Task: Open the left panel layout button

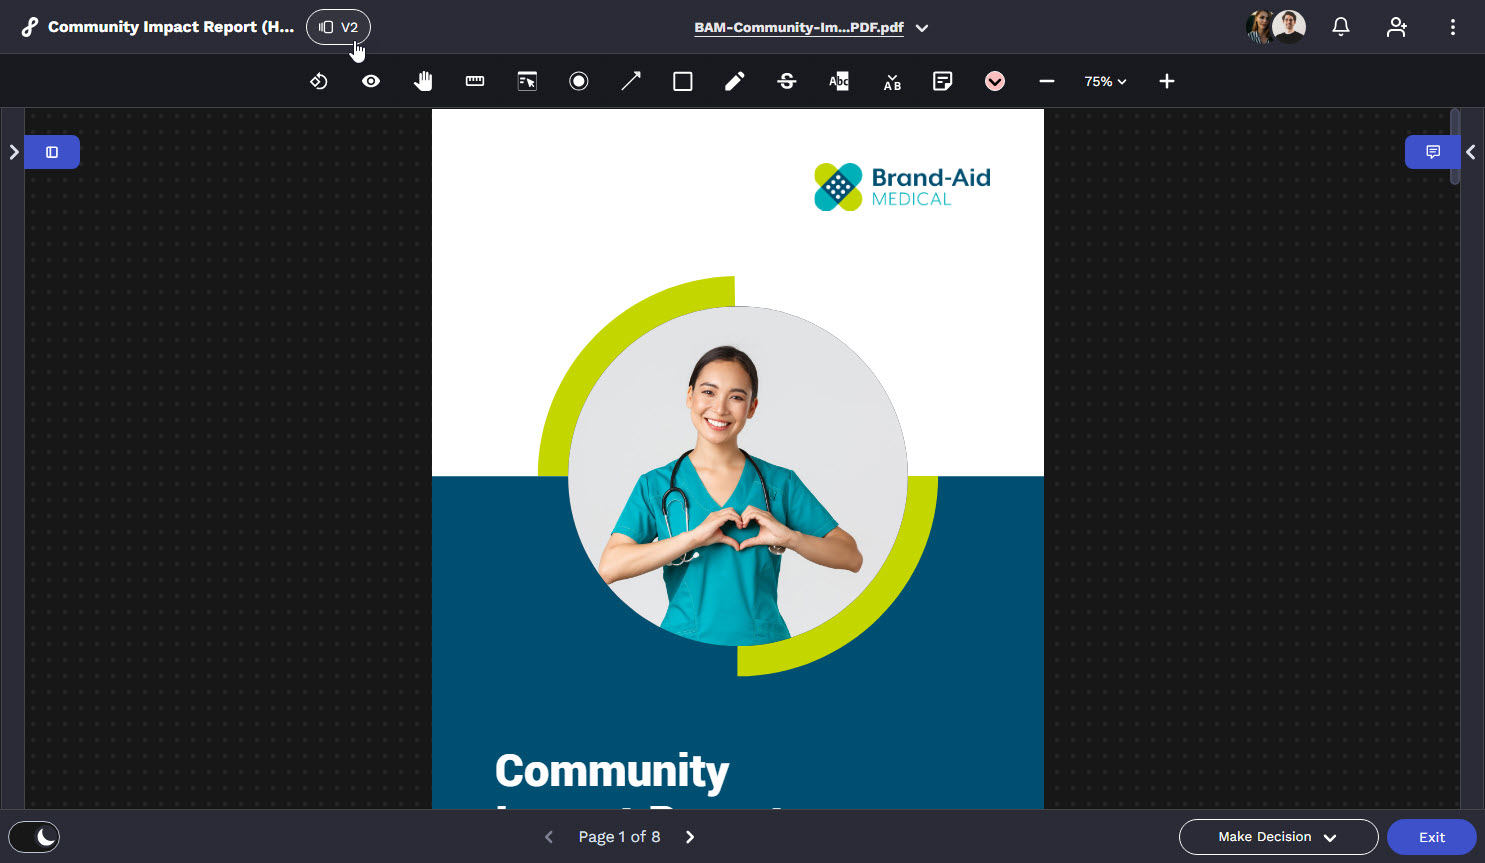Action: (x=52, y=152)
